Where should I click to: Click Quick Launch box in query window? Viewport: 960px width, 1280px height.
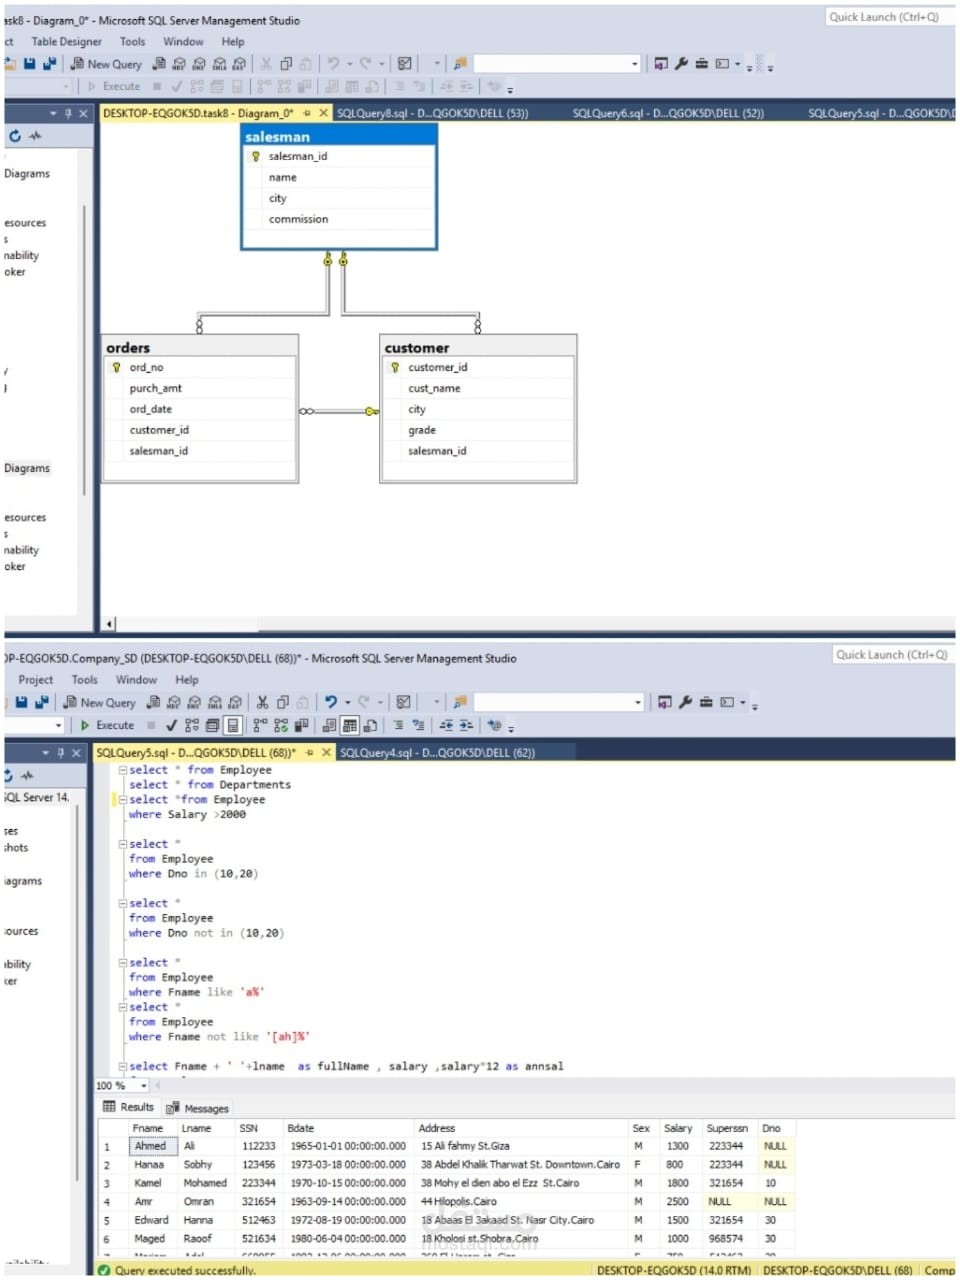point(892,655)
